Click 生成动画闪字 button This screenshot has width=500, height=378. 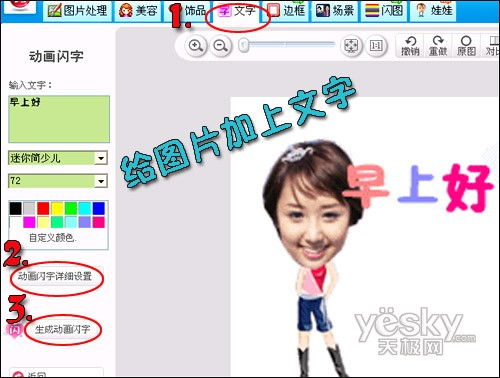62,330
